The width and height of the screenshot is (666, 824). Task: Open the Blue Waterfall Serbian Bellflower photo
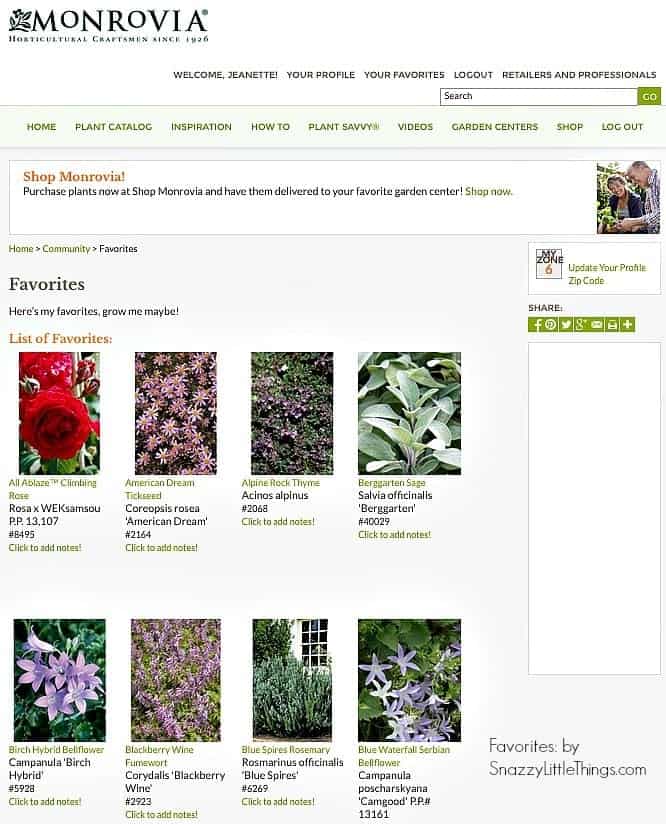click(409, 680)
